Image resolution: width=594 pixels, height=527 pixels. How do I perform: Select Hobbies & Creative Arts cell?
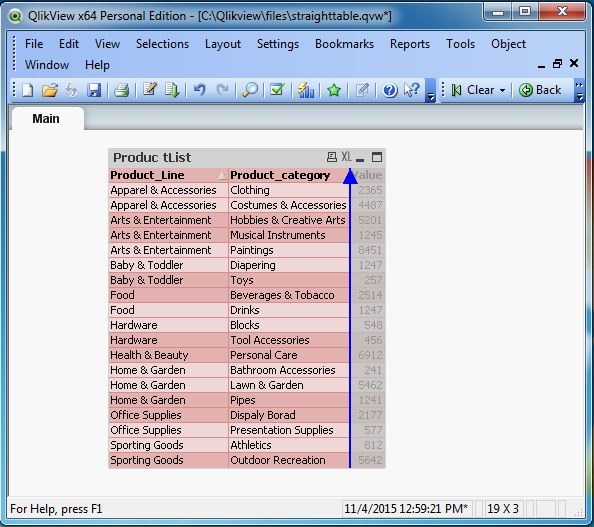click(289, 220)
